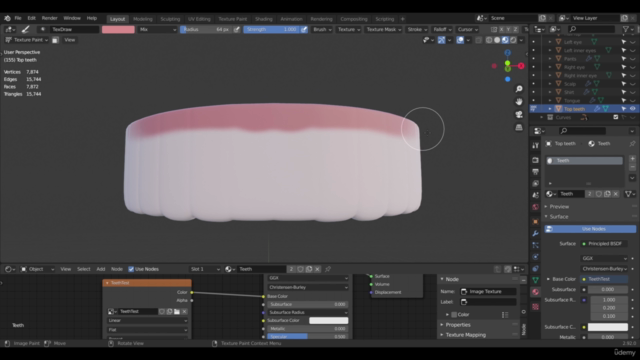Screen dimensions: 640x360
Task: Open the Scene properties tab icon
Action: pyautogui.click(x=536, y=195)
